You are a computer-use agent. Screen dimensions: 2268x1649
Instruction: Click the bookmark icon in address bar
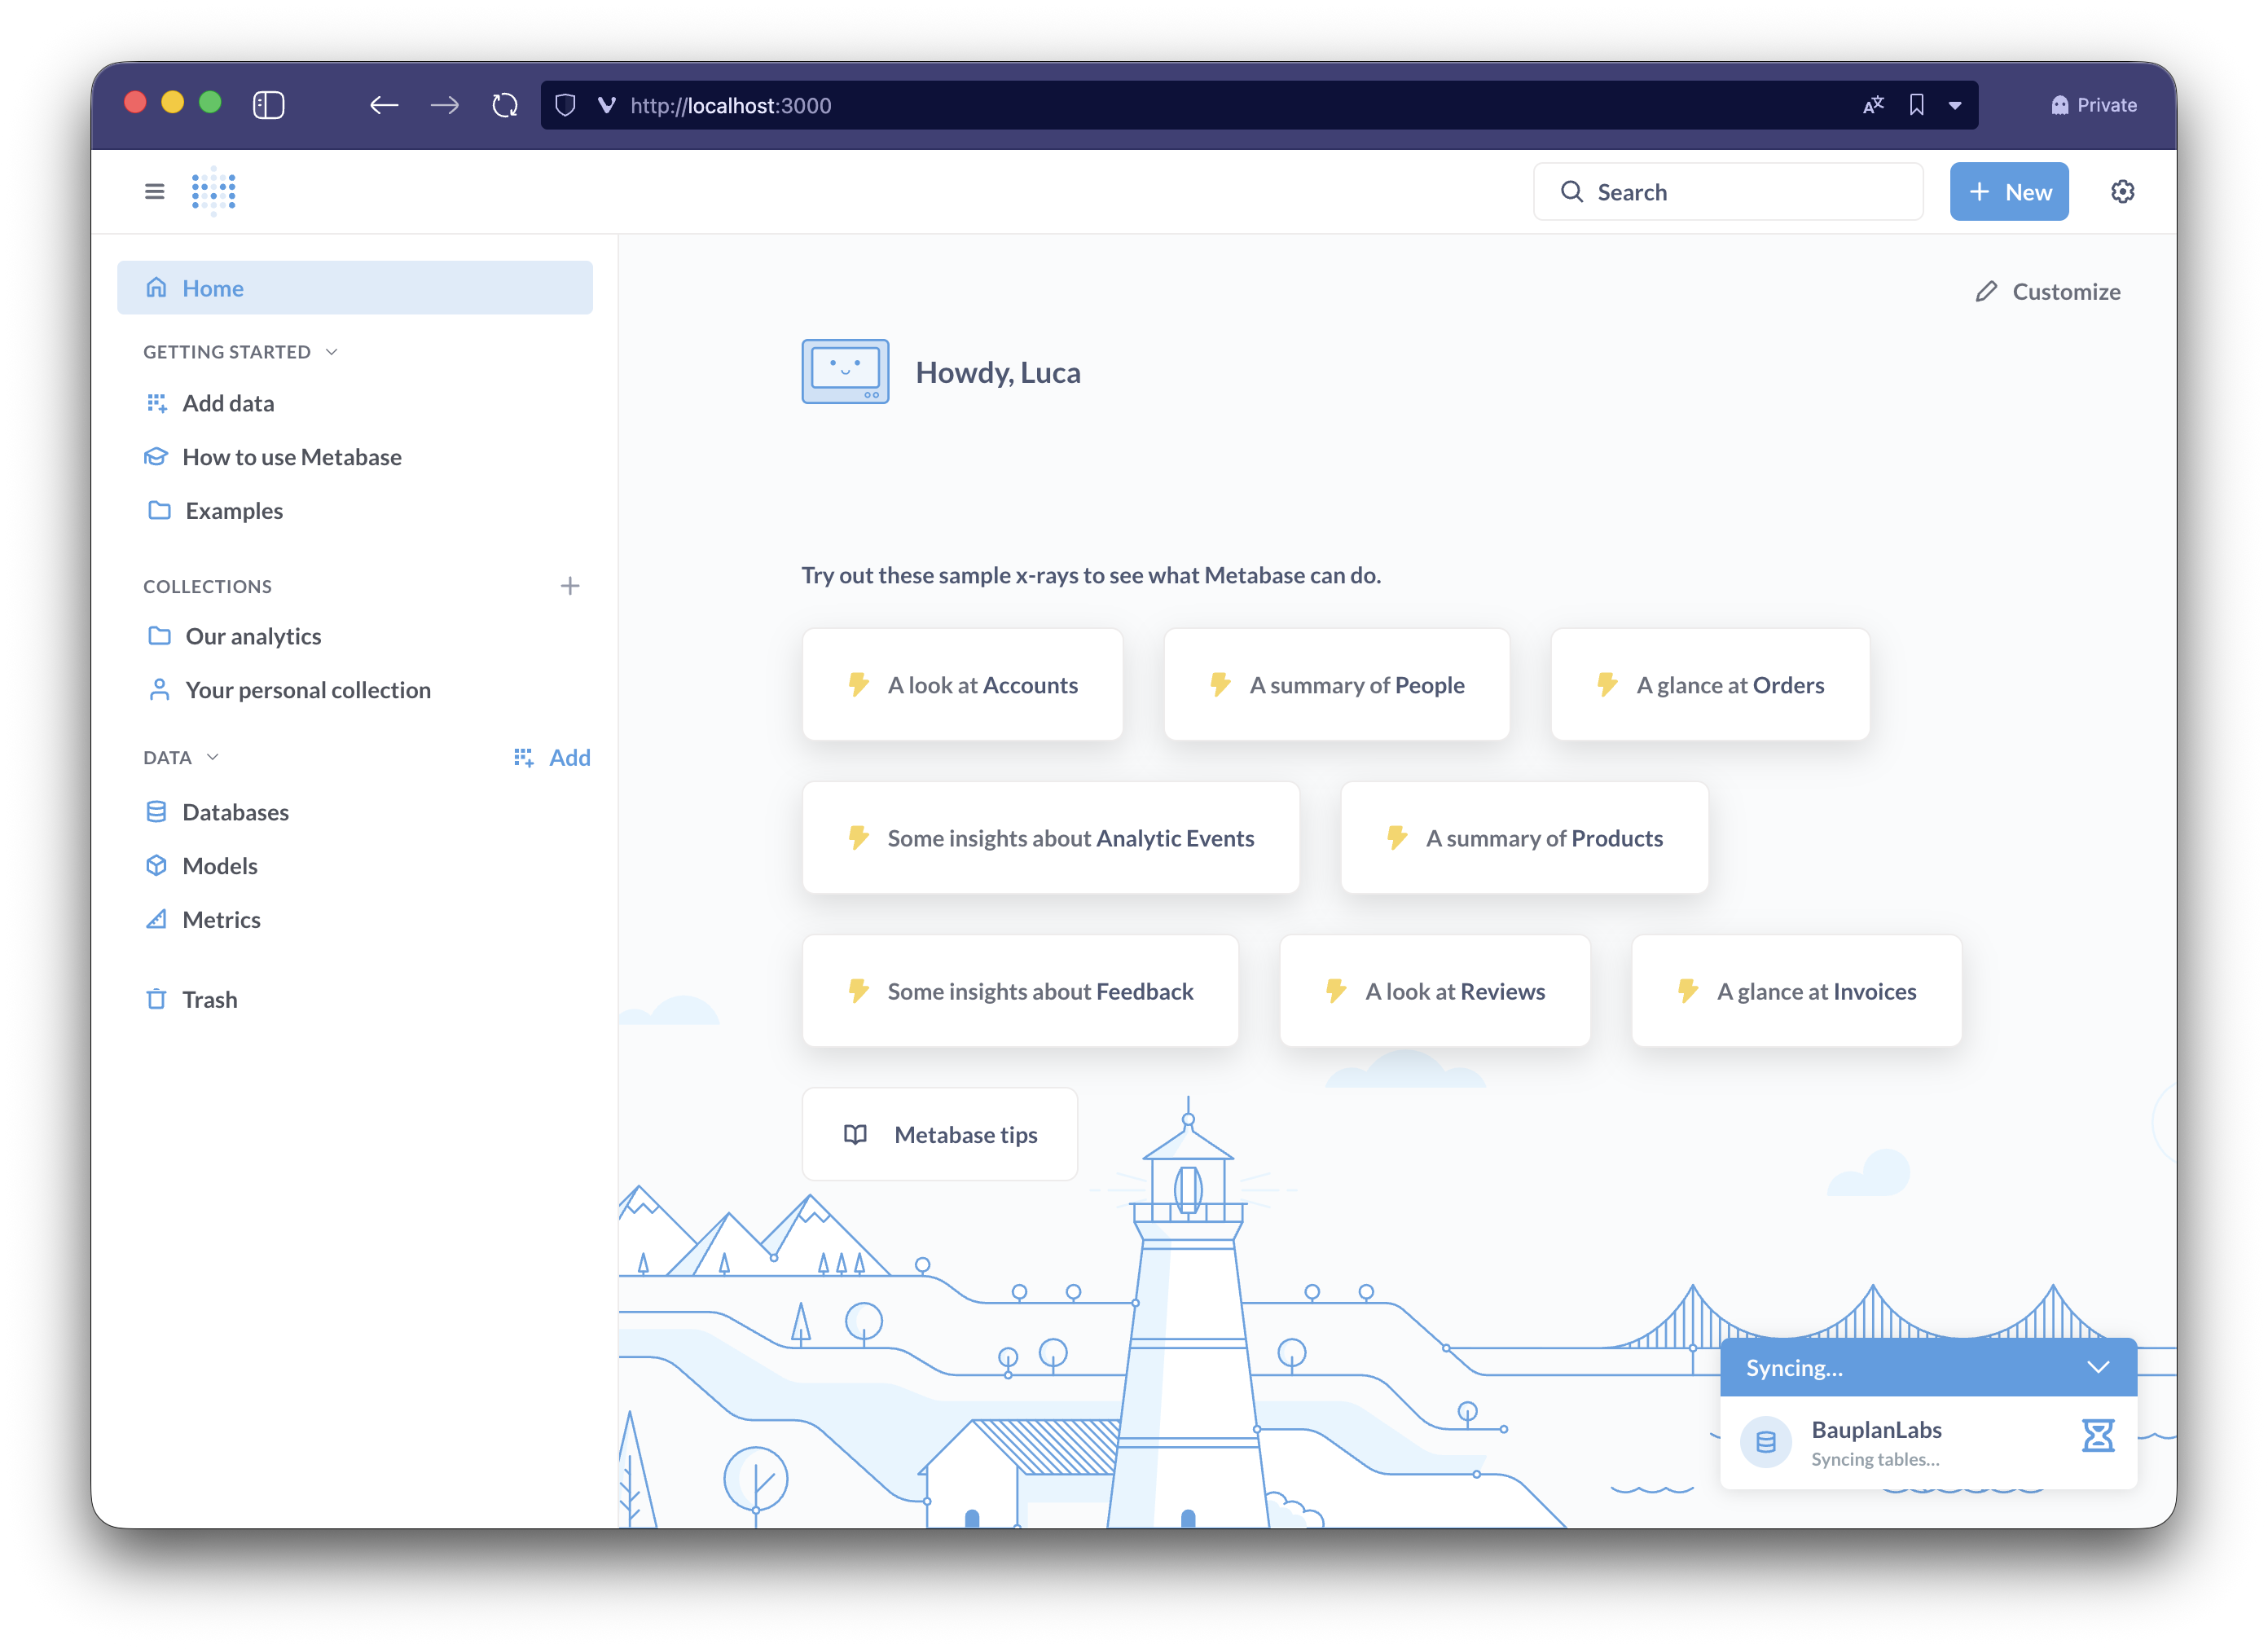point(1916,105)
